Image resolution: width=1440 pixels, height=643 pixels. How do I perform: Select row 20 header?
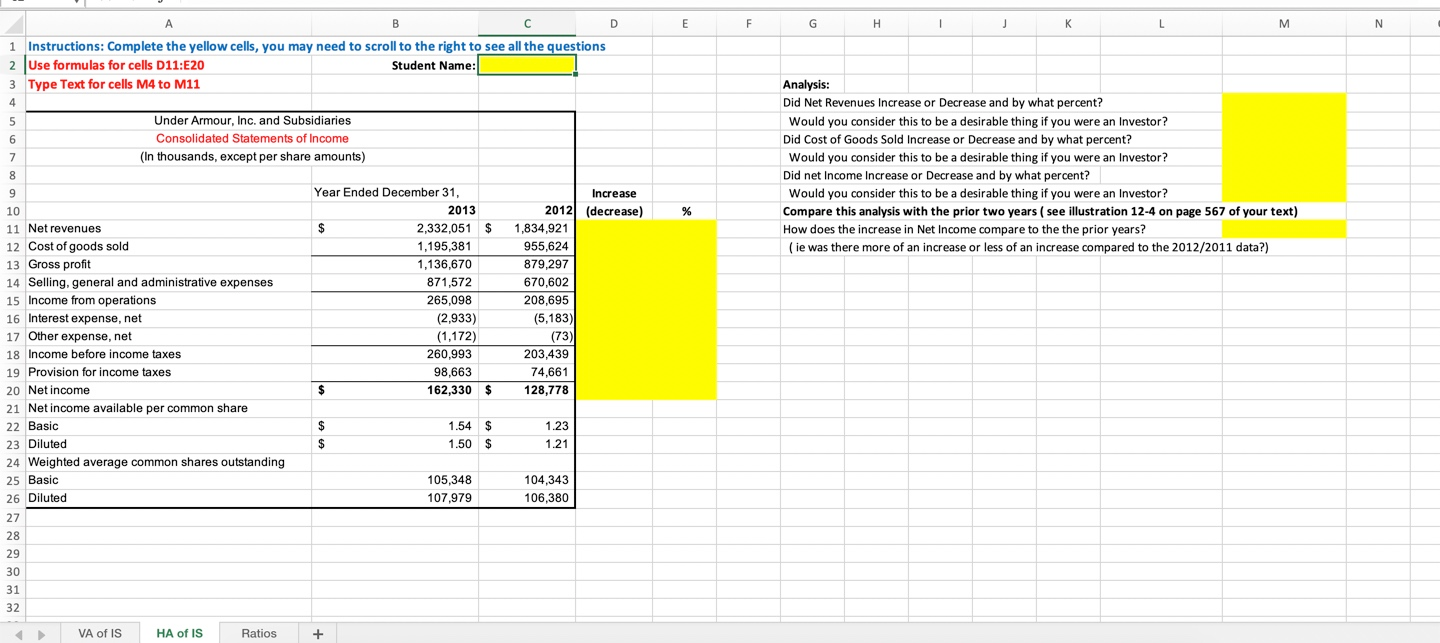tap(12, 390)
